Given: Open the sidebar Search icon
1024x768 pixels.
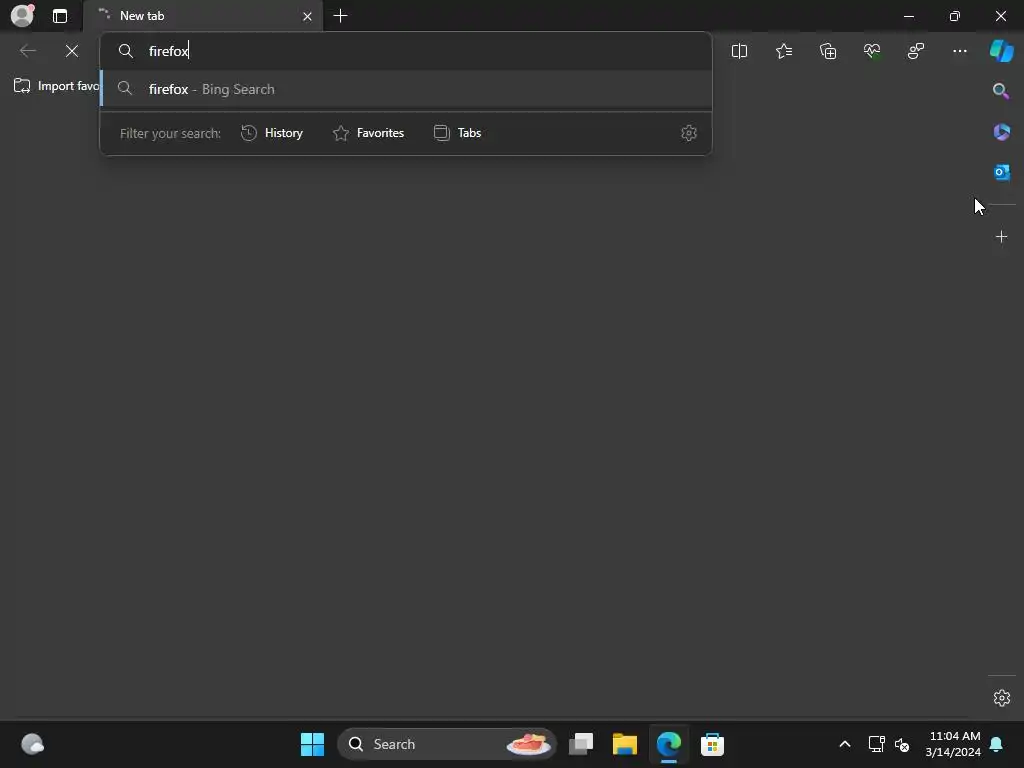Looking at the screenshot, I should click(x=1001, y=91).
